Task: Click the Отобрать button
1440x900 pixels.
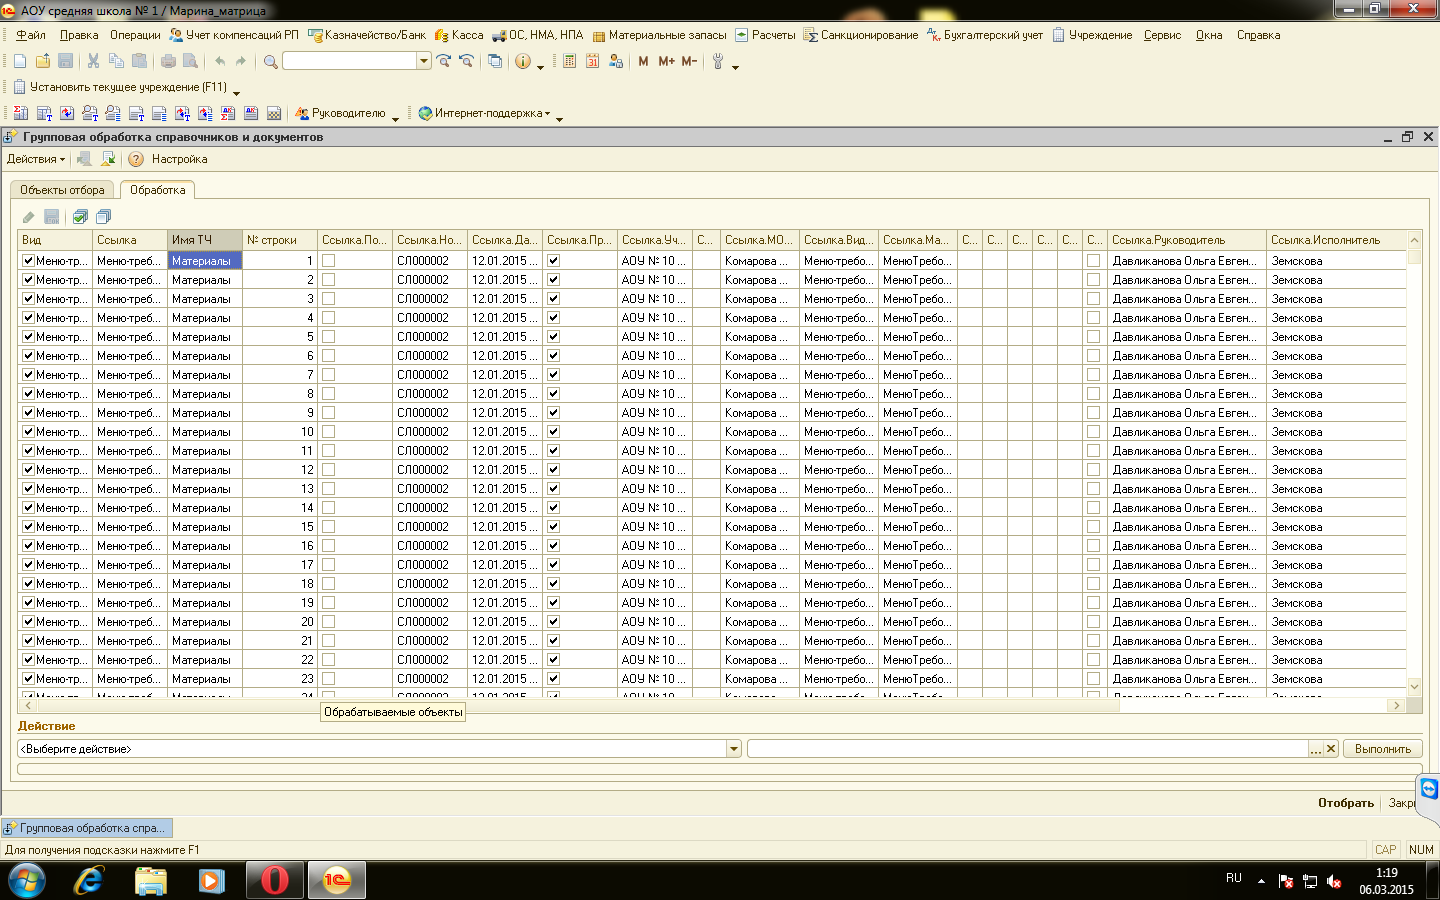Action: click(1345, 803)
